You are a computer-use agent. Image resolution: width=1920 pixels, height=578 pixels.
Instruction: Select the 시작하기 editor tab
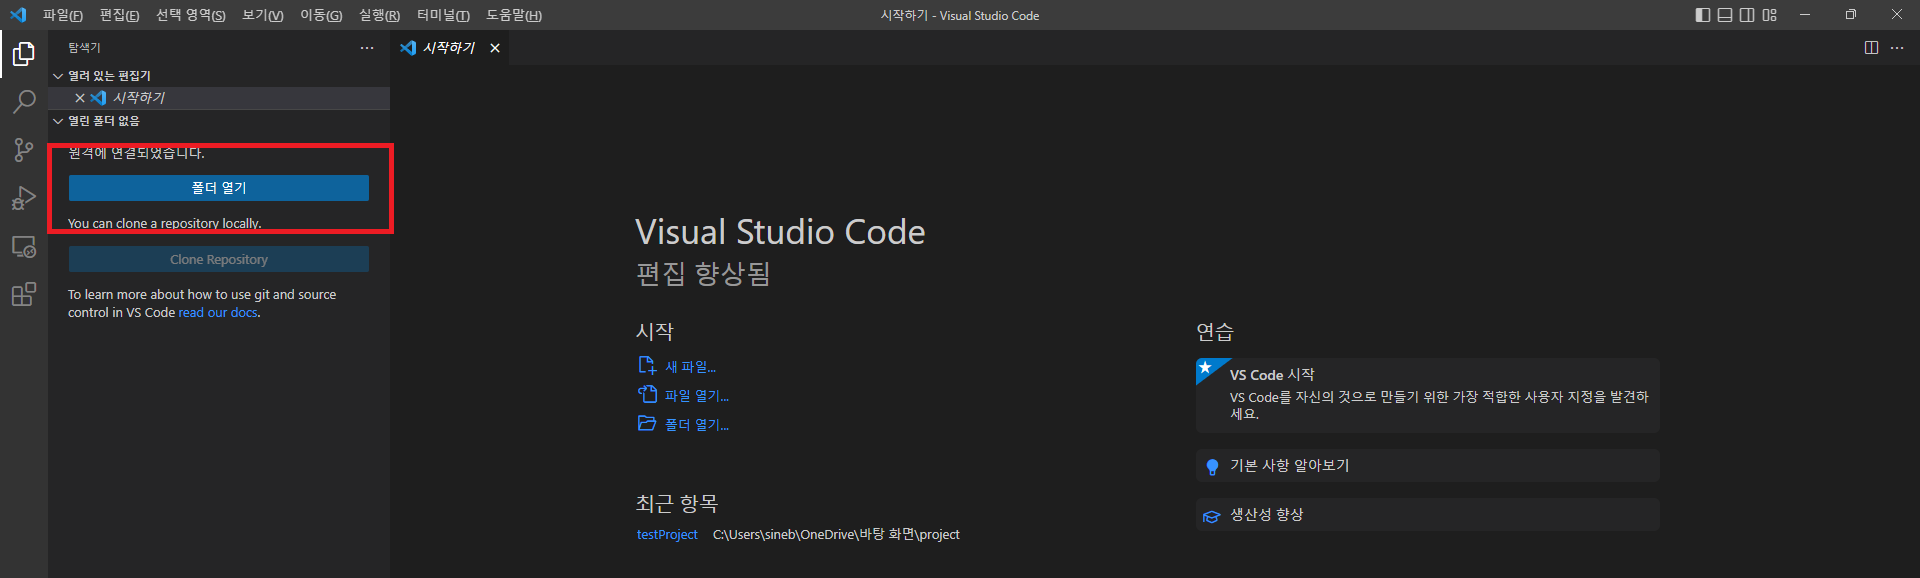point(449,48)
